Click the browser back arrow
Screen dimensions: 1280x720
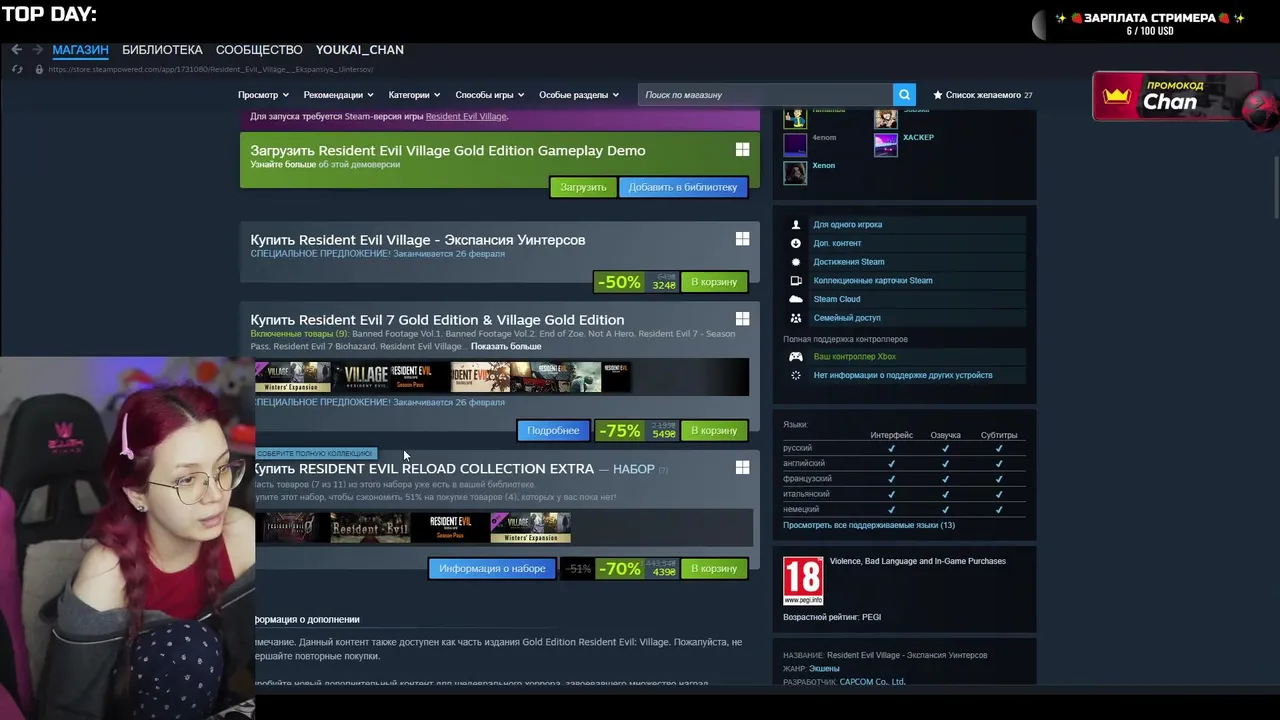tap(16, 50)
